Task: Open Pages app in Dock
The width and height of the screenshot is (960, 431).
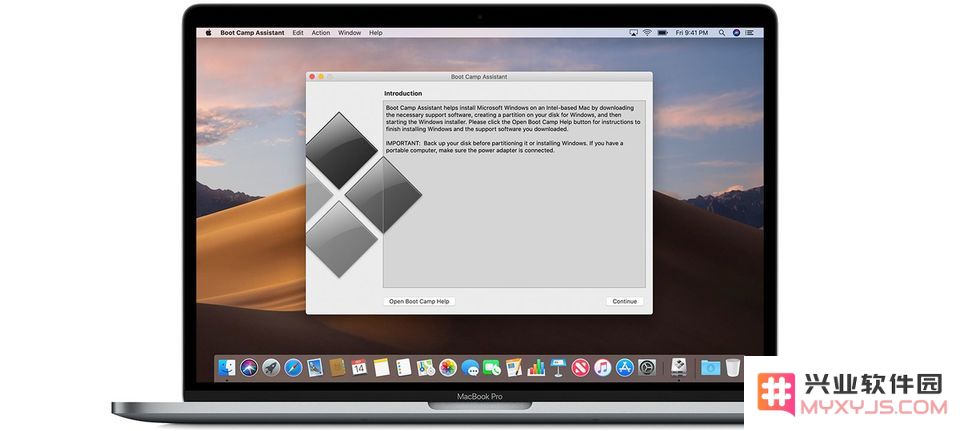Action: click(x=514, y=367)
